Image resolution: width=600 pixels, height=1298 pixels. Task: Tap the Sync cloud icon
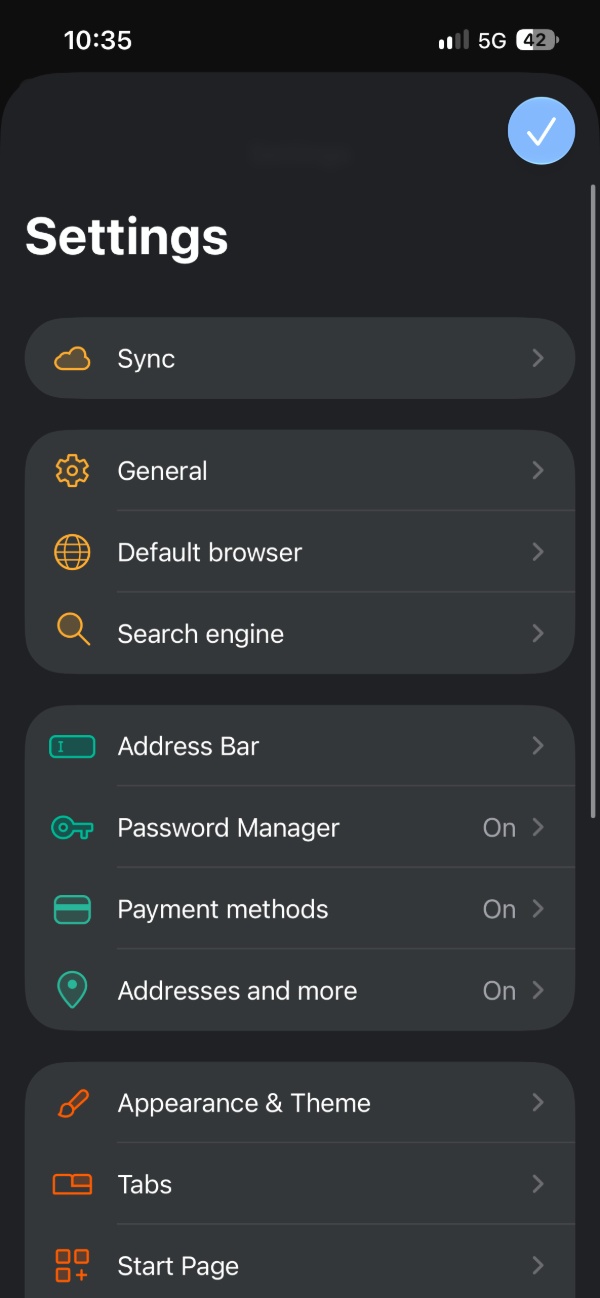click(x=72, y=359)
